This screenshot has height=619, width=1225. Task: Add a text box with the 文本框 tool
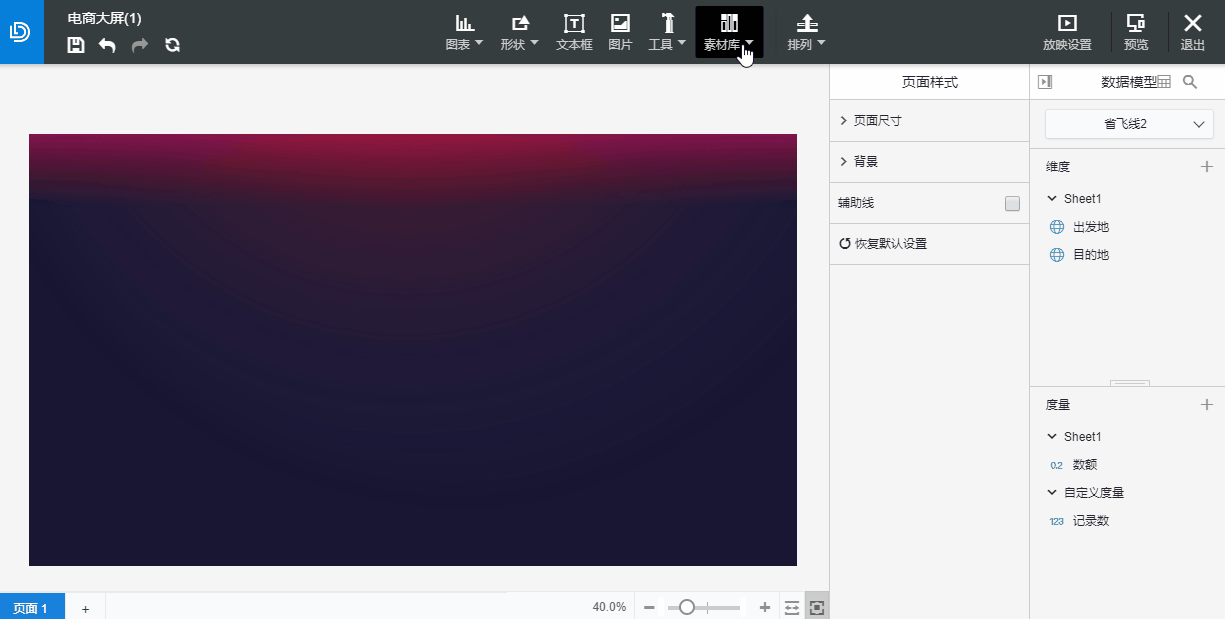pyautogui.click(x=574, y=32)
